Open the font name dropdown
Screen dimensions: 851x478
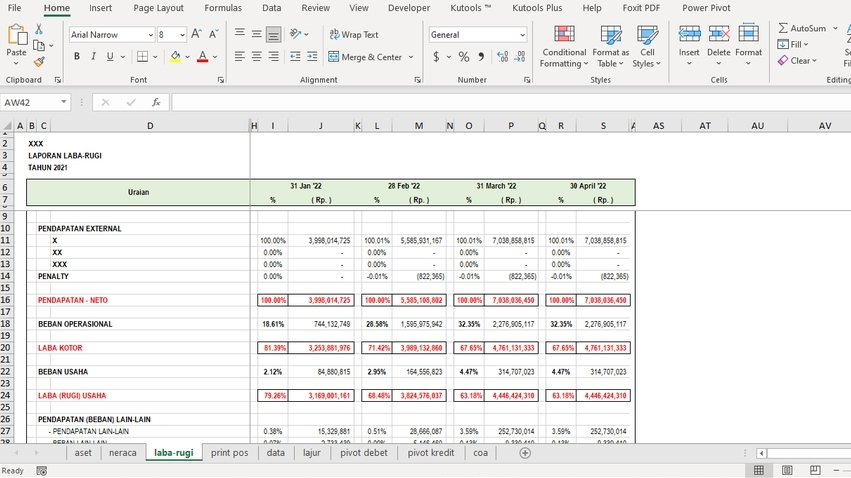pos(150,35)
